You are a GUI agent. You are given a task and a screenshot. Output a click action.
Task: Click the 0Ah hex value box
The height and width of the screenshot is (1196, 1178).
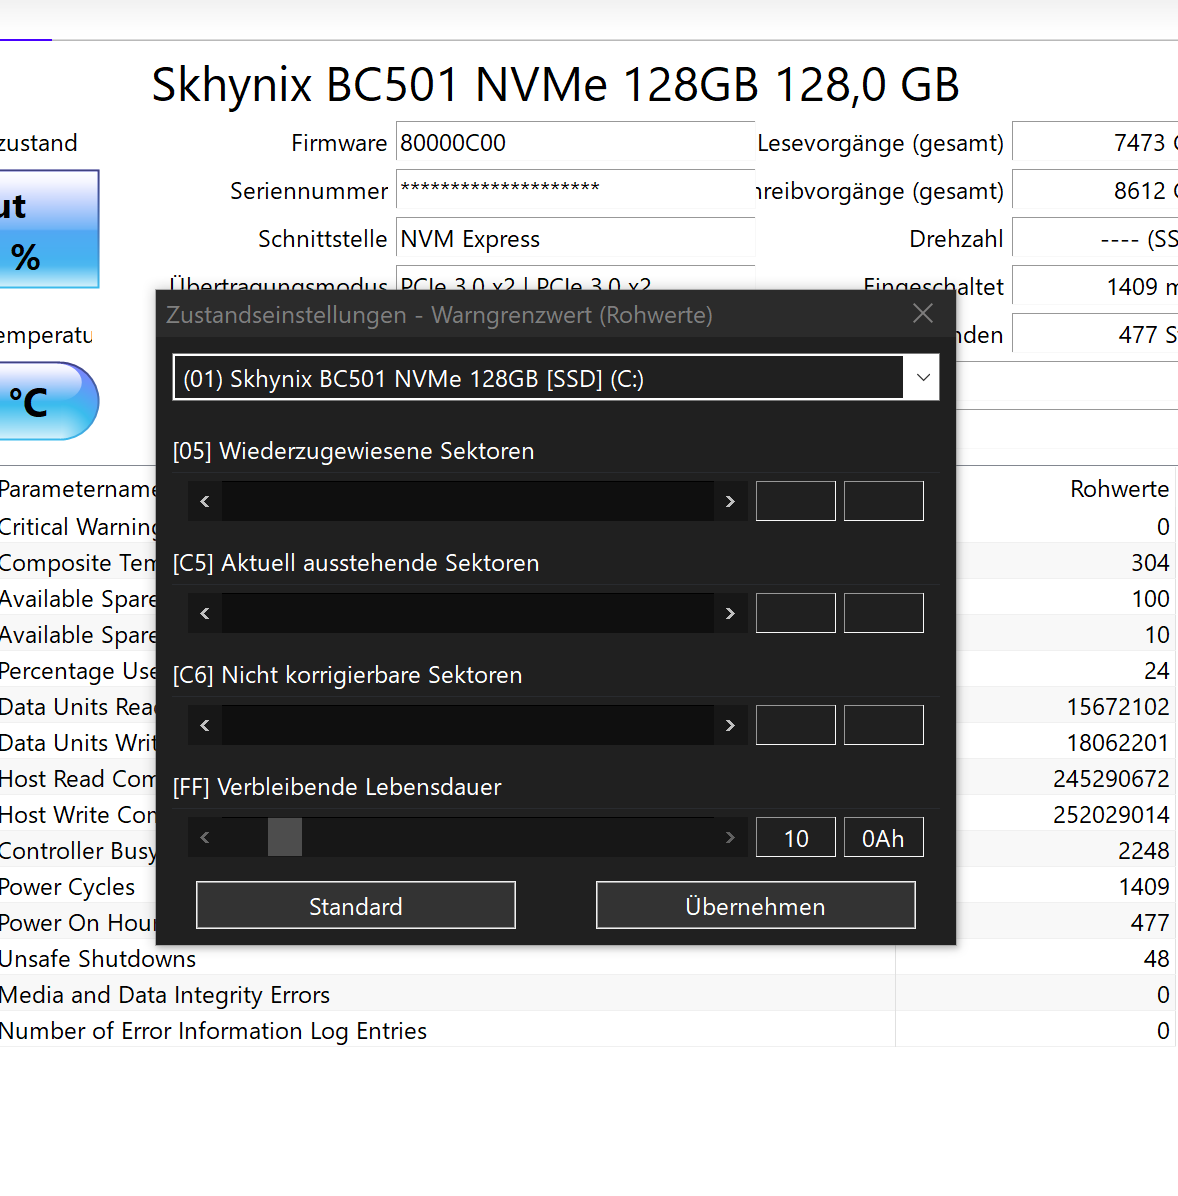[884, 838]
